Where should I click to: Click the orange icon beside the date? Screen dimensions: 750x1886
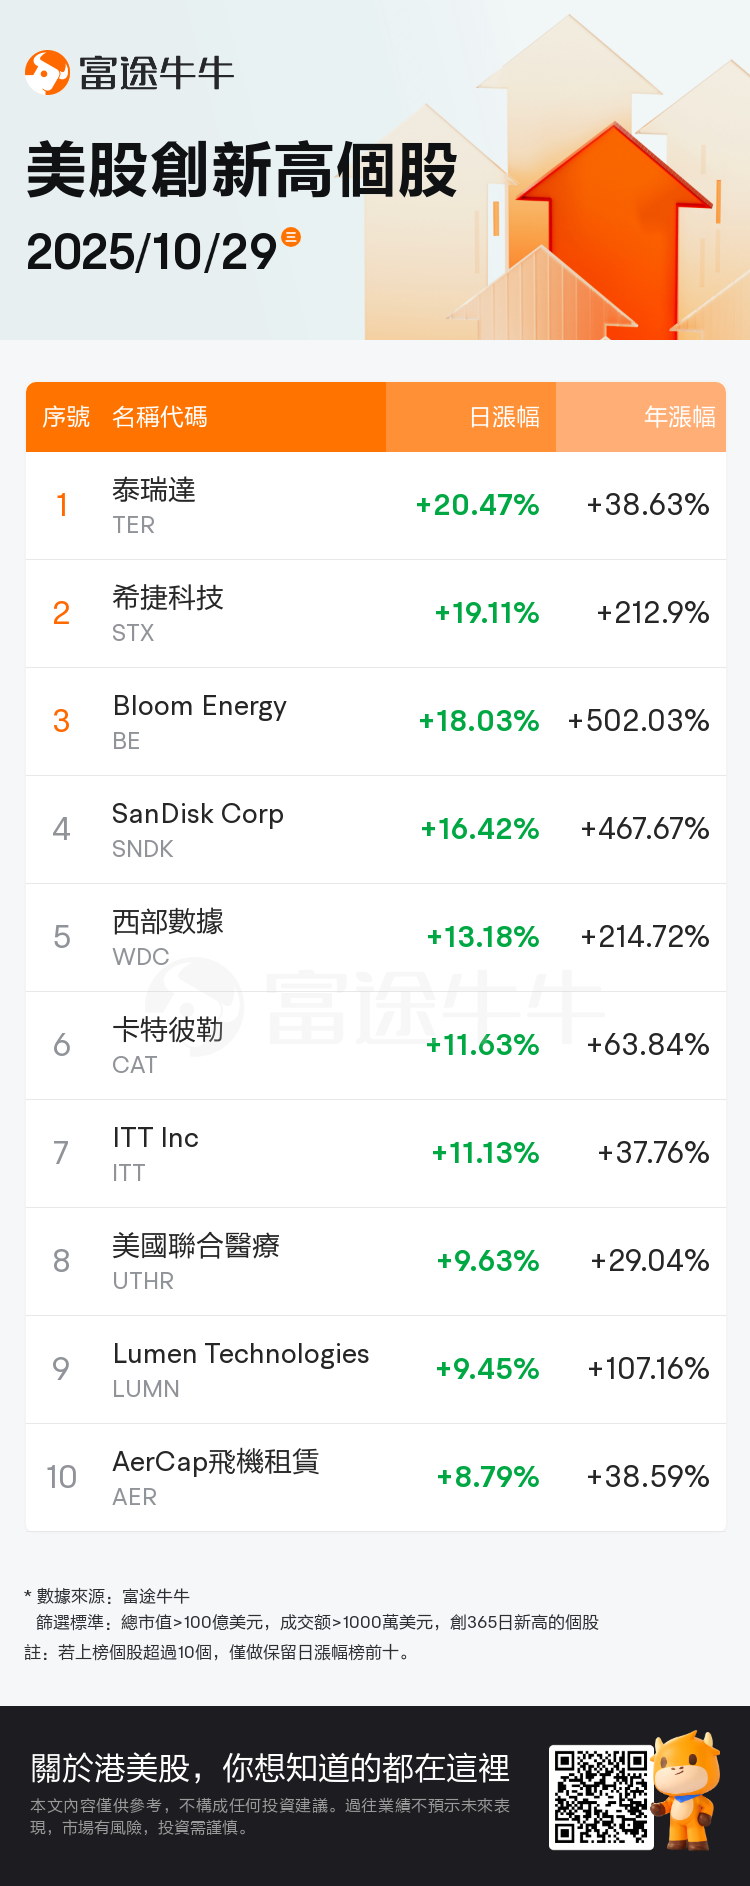291,237
